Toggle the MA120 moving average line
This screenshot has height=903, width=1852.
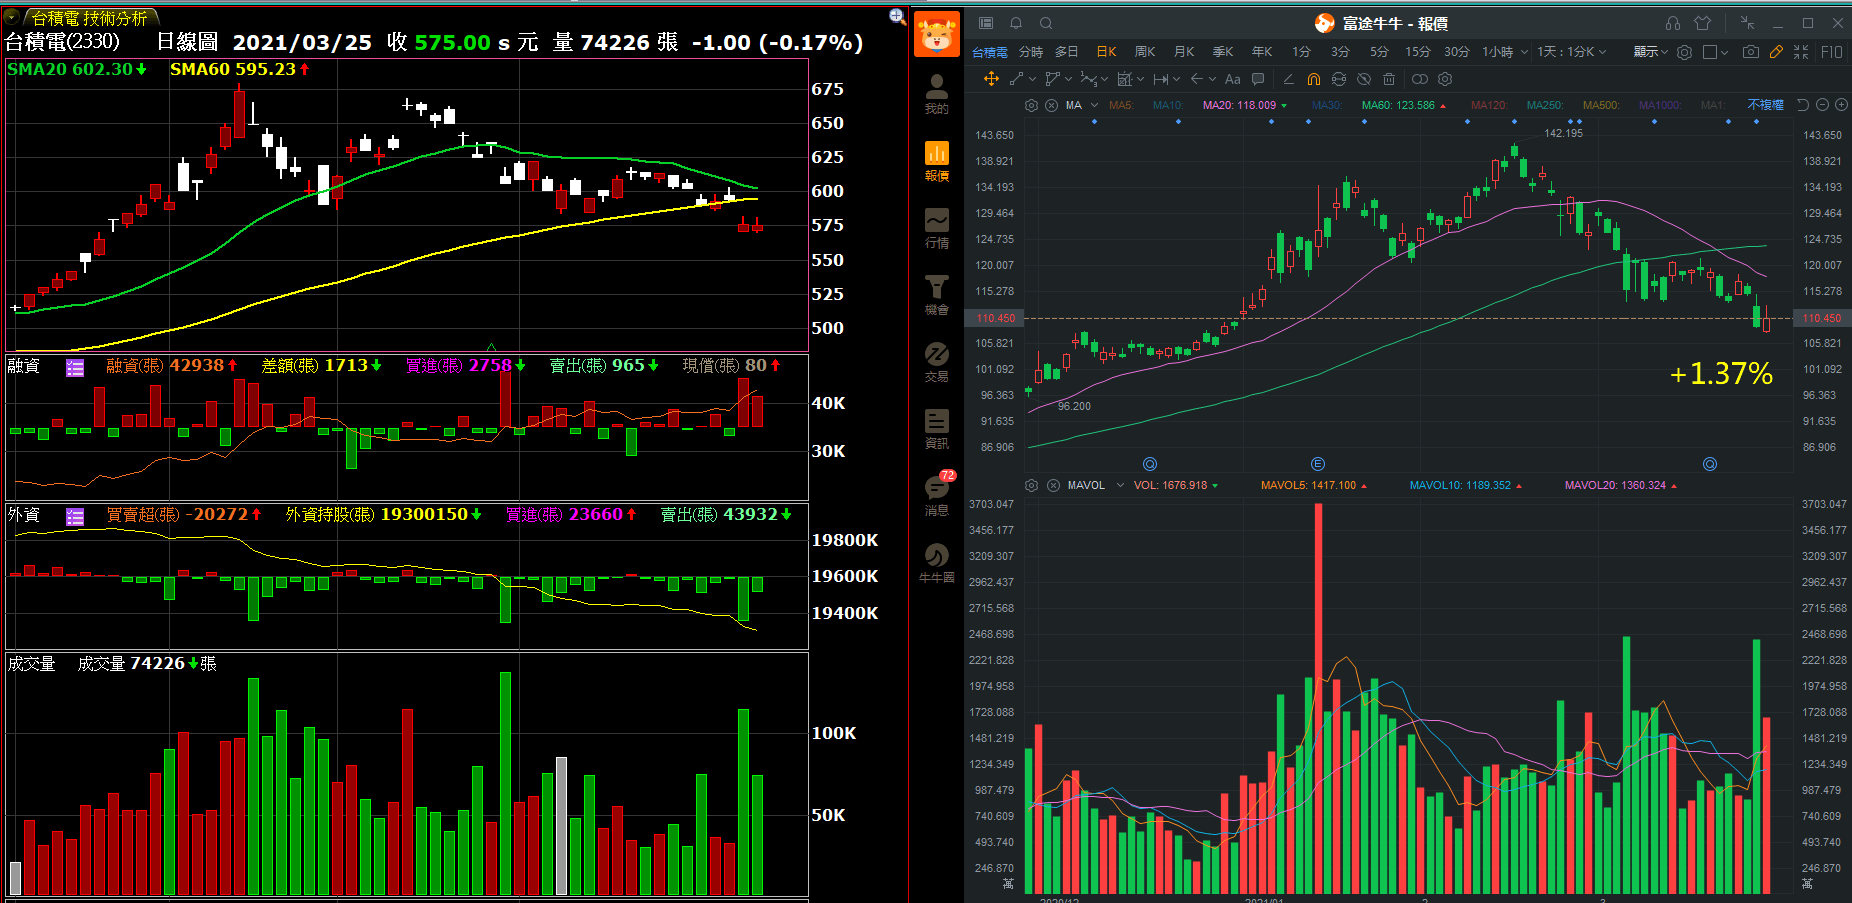(x=1489, y=105)
